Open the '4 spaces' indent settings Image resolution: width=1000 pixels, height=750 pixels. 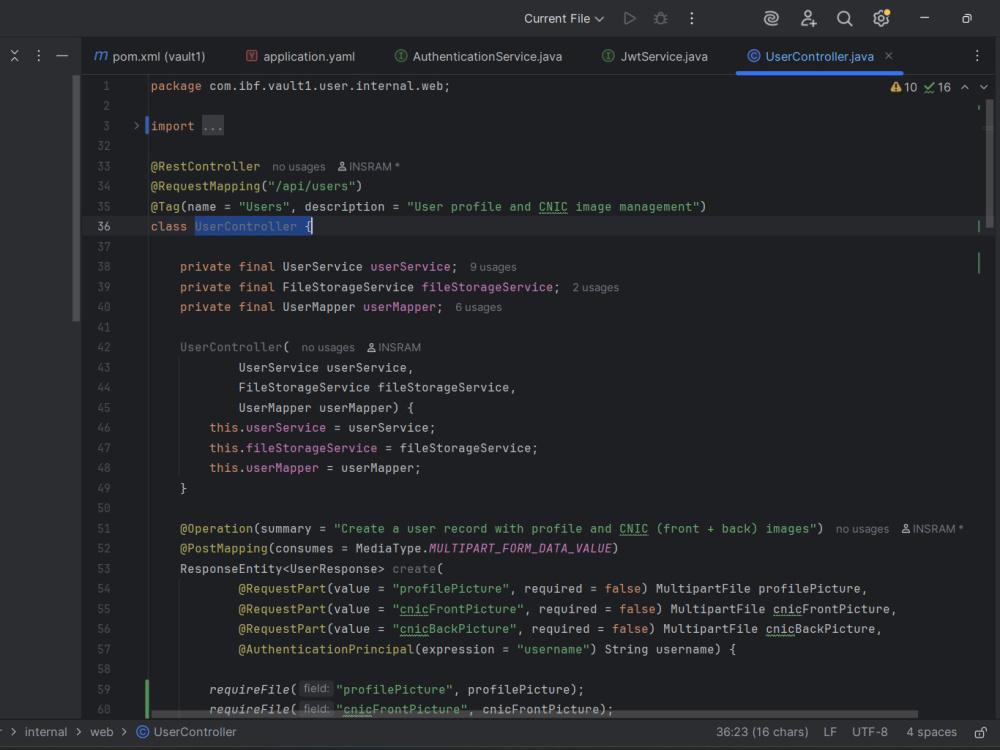point(931,732)
